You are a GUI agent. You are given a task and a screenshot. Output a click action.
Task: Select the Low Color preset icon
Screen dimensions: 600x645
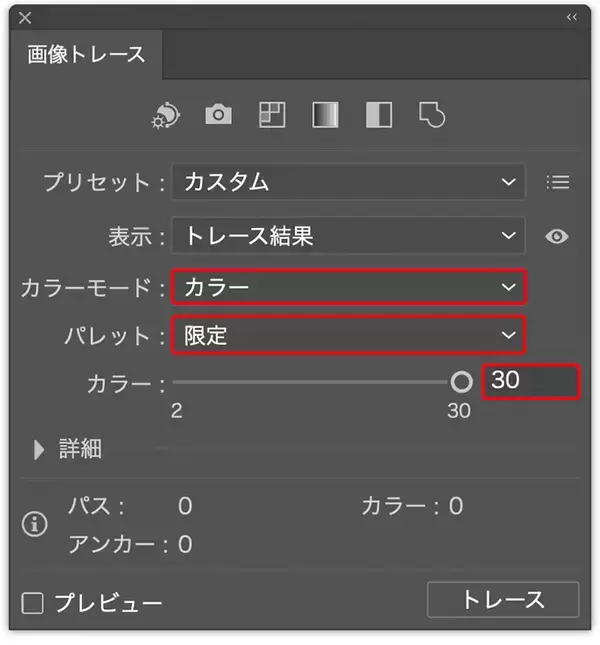coord(272,115)
